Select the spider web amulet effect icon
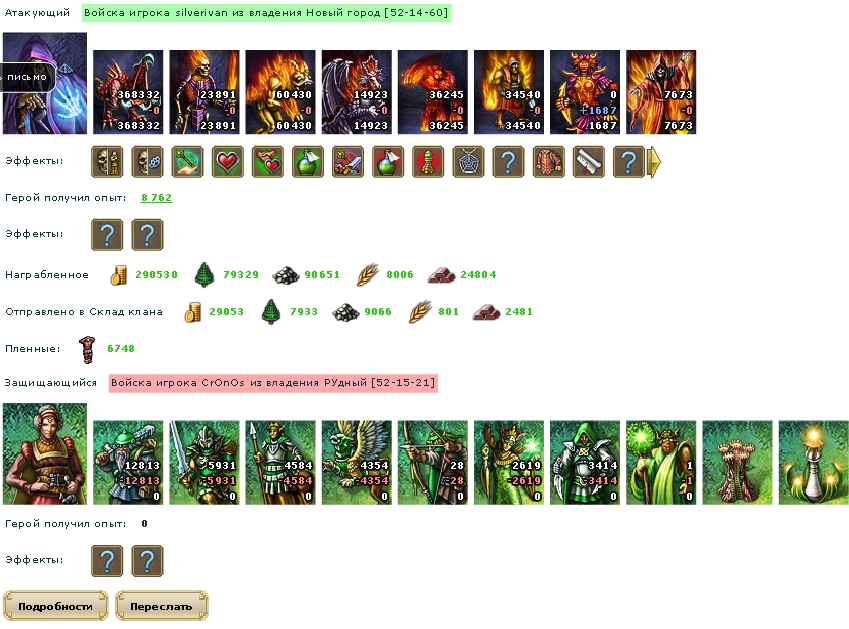The image size is (849, 629). pyautogui.click(x=468, y=162)
